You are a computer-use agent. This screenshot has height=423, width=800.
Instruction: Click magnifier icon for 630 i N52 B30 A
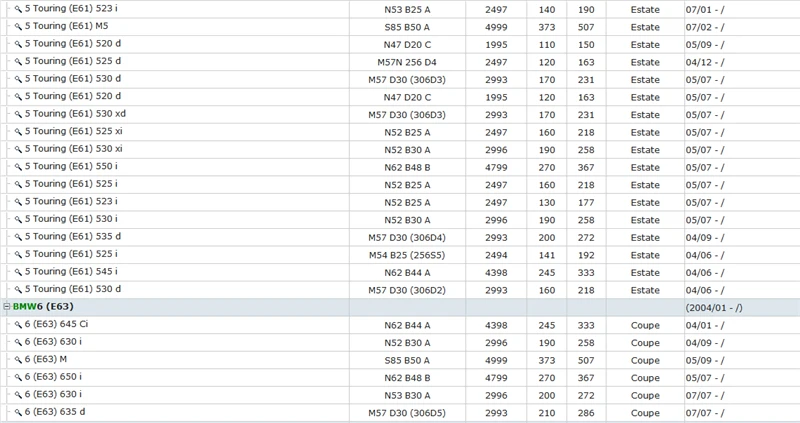pyautogui.click(x=18, y=342)
